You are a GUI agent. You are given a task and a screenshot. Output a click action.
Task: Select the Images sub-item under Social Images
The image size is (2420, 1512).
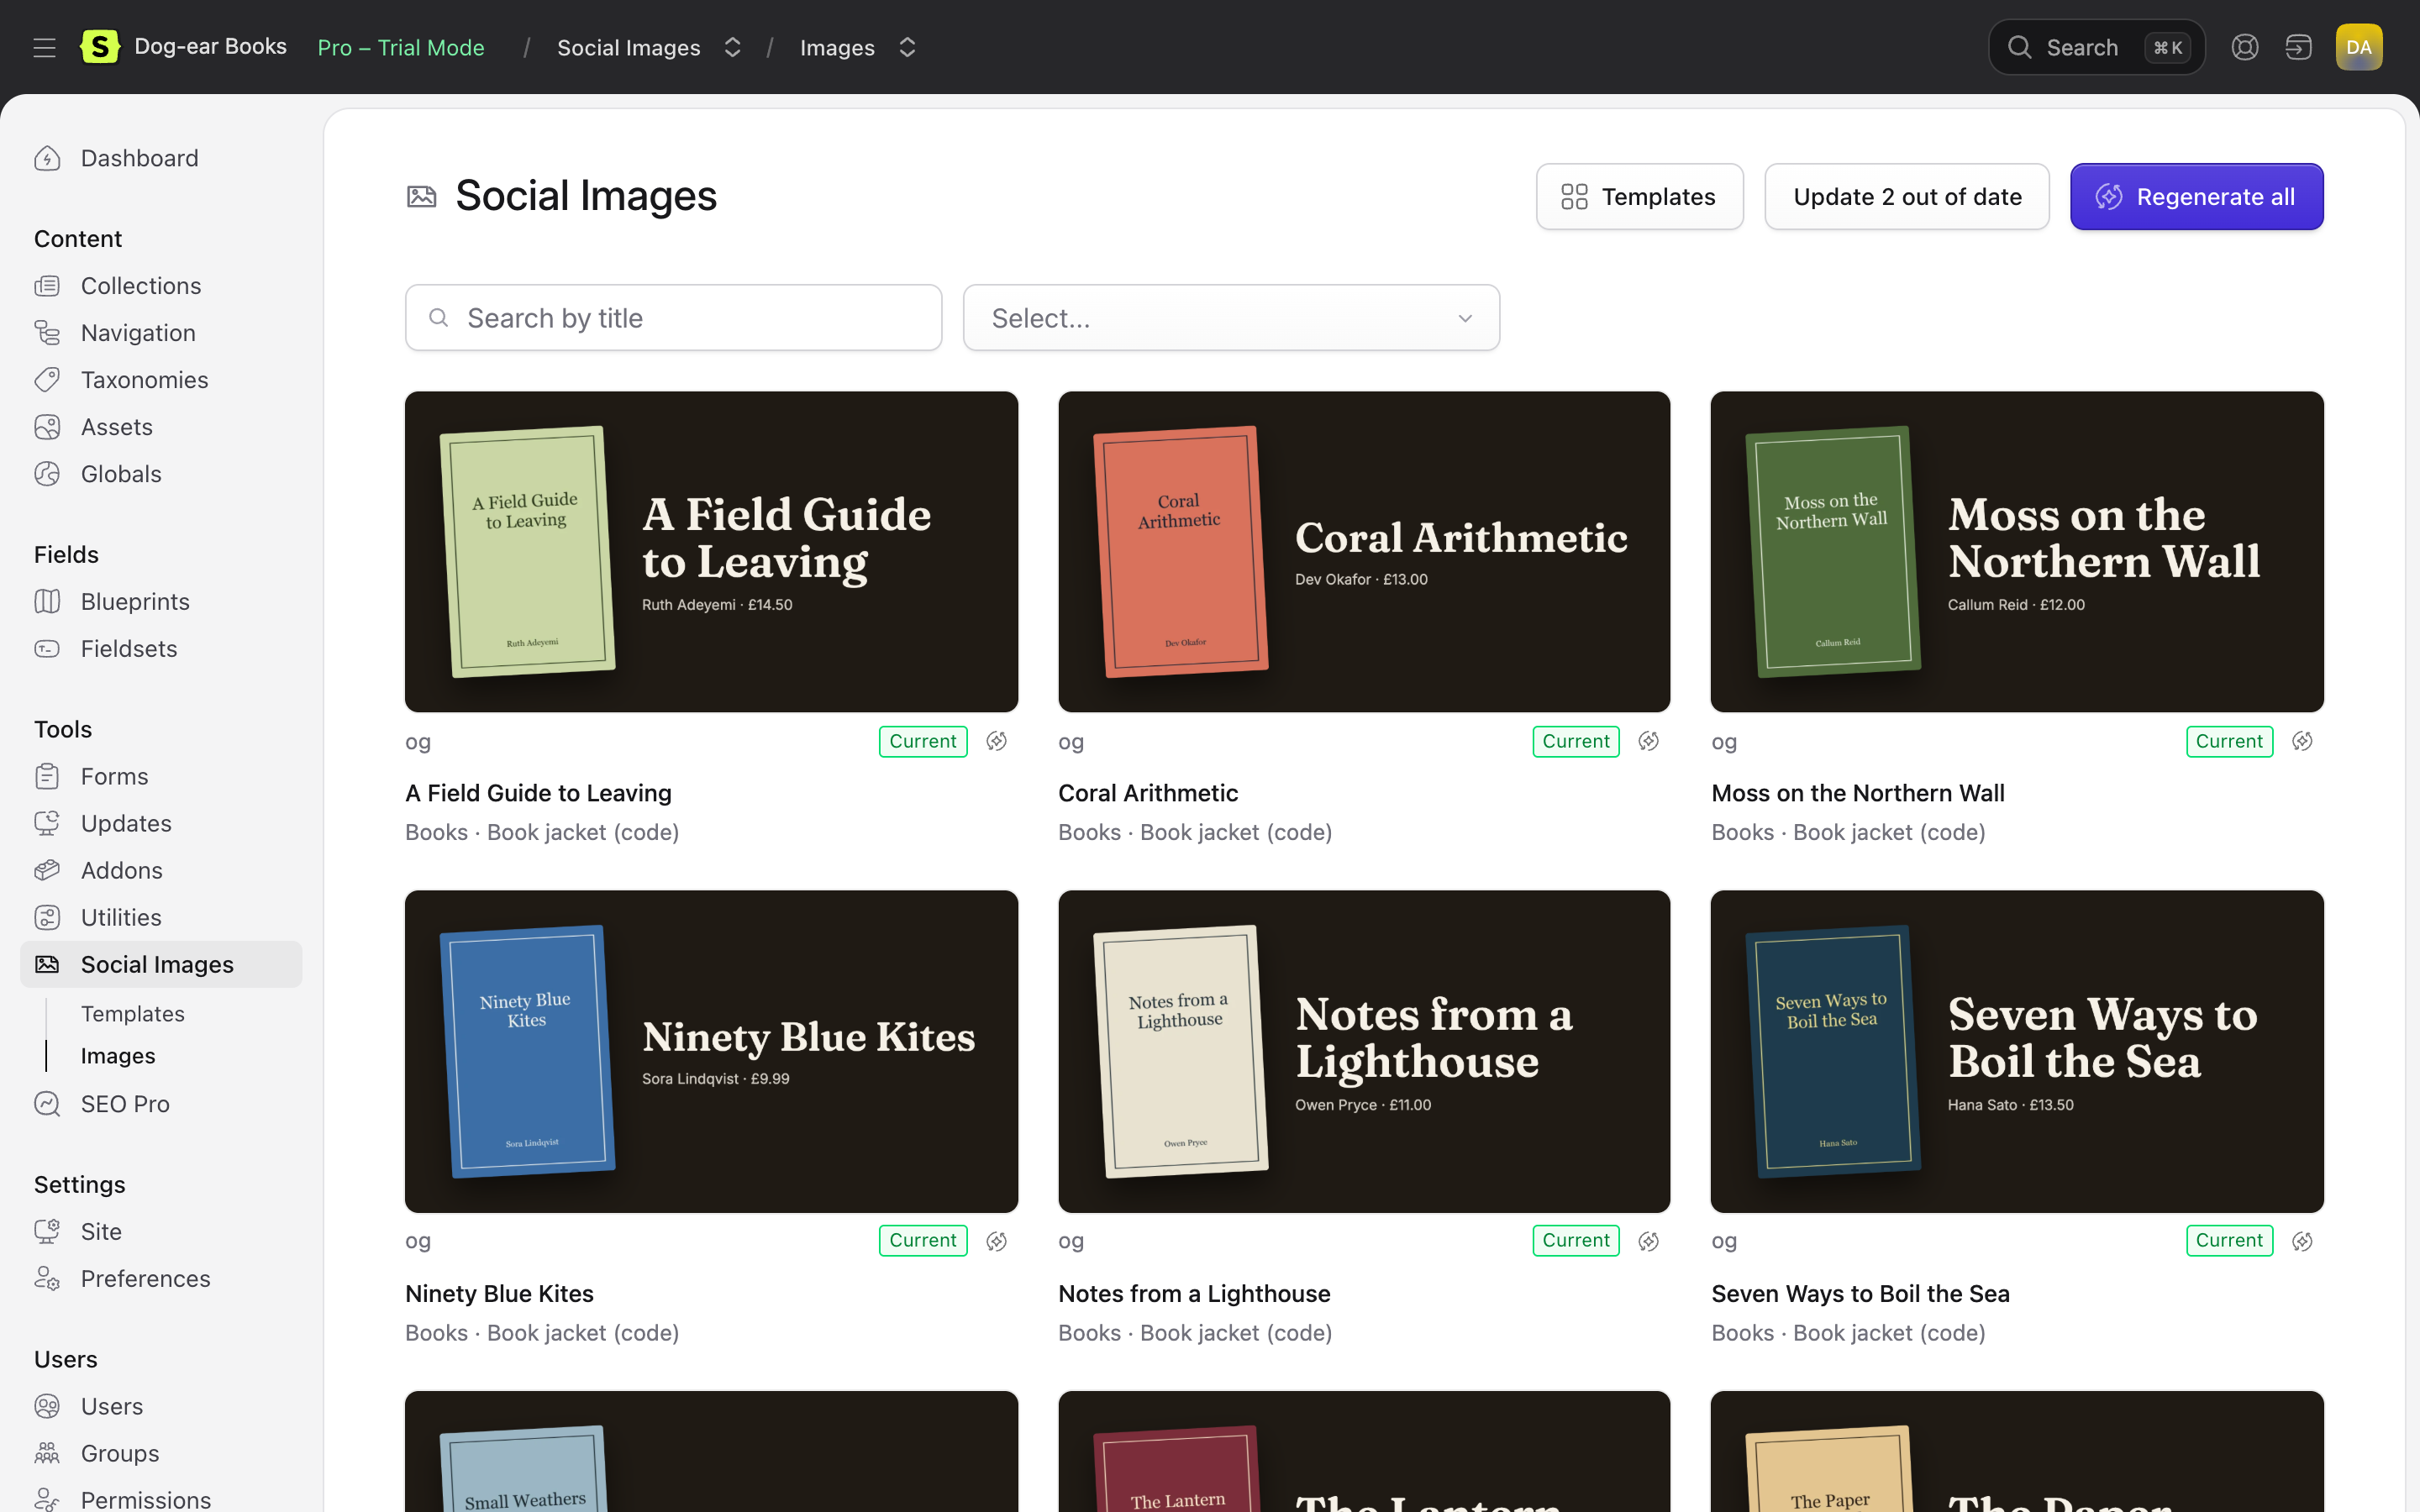(x=118, y=1056)
